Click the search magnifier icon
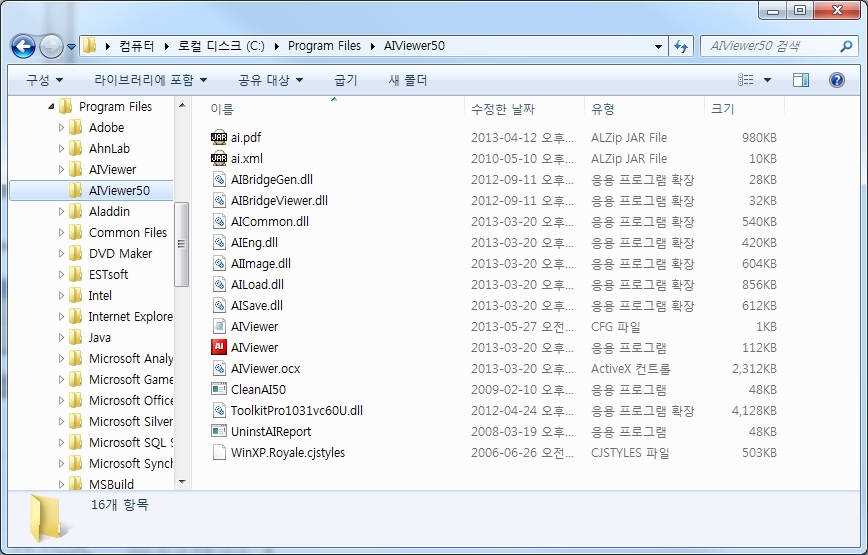868x555 pixels. tap(846, 46)
